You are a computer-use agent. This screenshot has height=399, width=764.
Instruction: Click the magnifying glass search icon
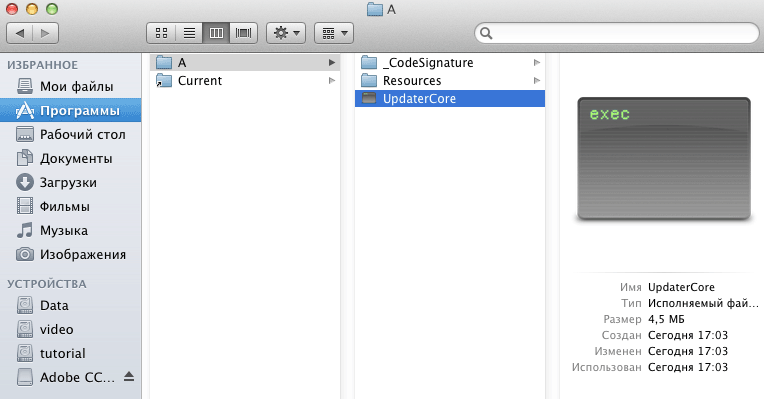pyautogui.click(x=486, y=33)
